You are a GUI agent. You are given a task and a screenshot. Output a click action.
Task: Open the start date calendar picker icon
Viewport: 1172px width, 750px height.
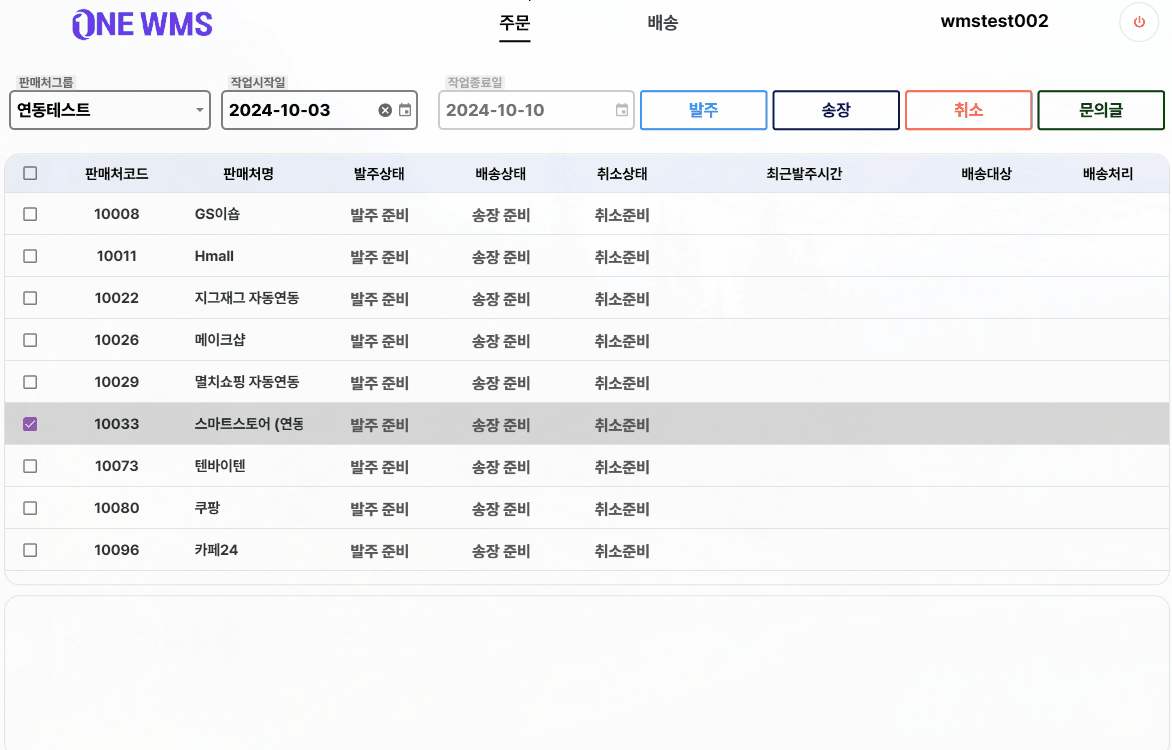pyautogui.click(x=405, y=110)
